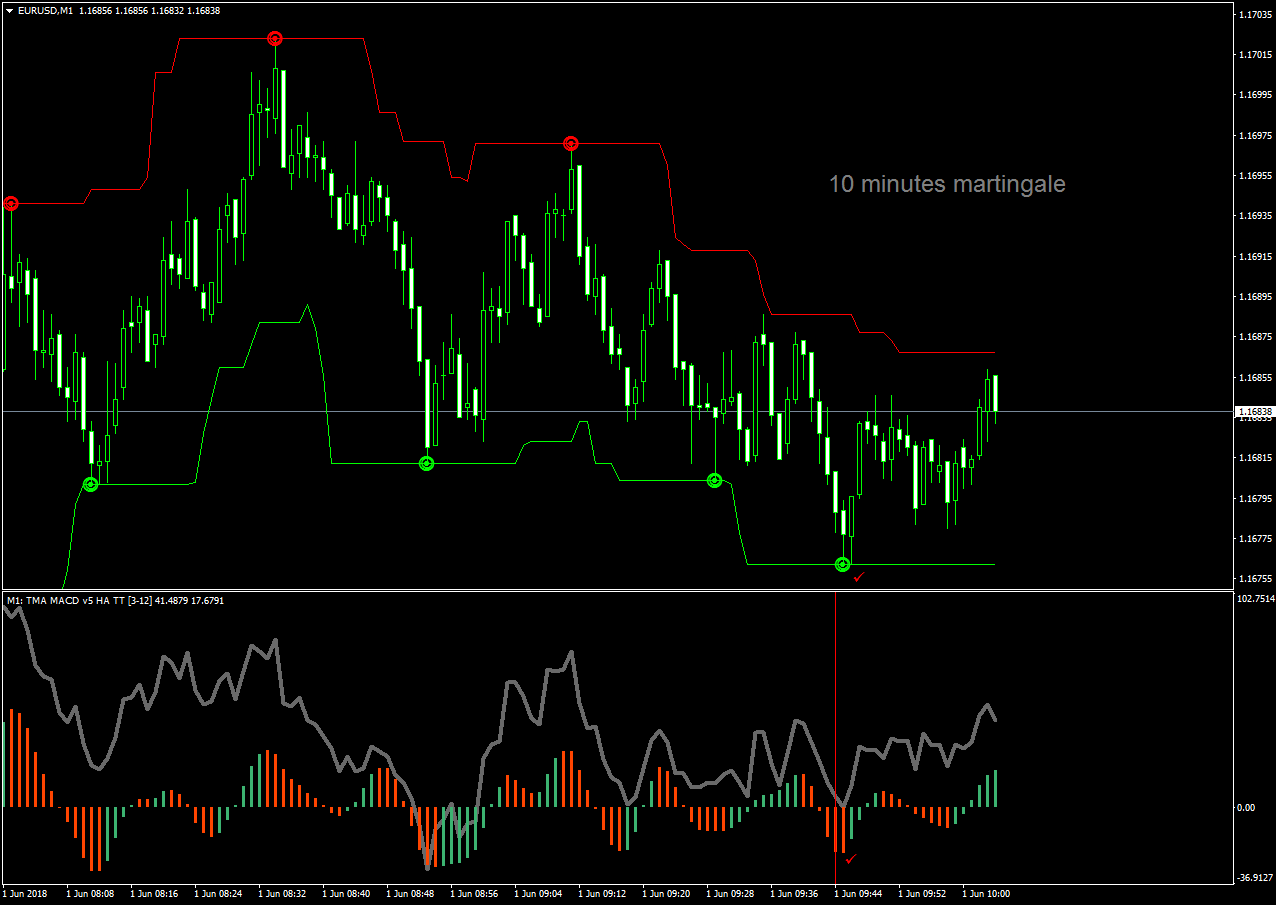Click the TMA MACD v5 HA TT indicator label

115,600
